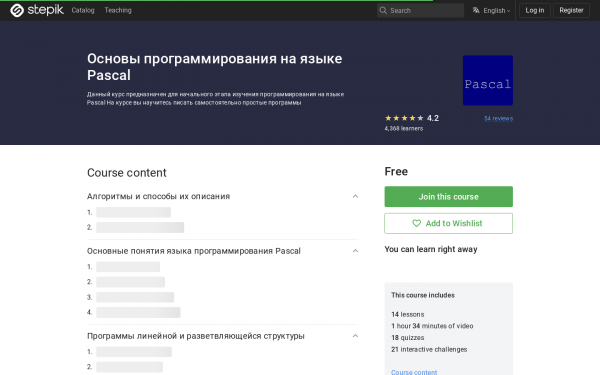The image size is (600, 375).
Task: Click the course title Основы программирования на языке Pascal
Action: [215, 67]
